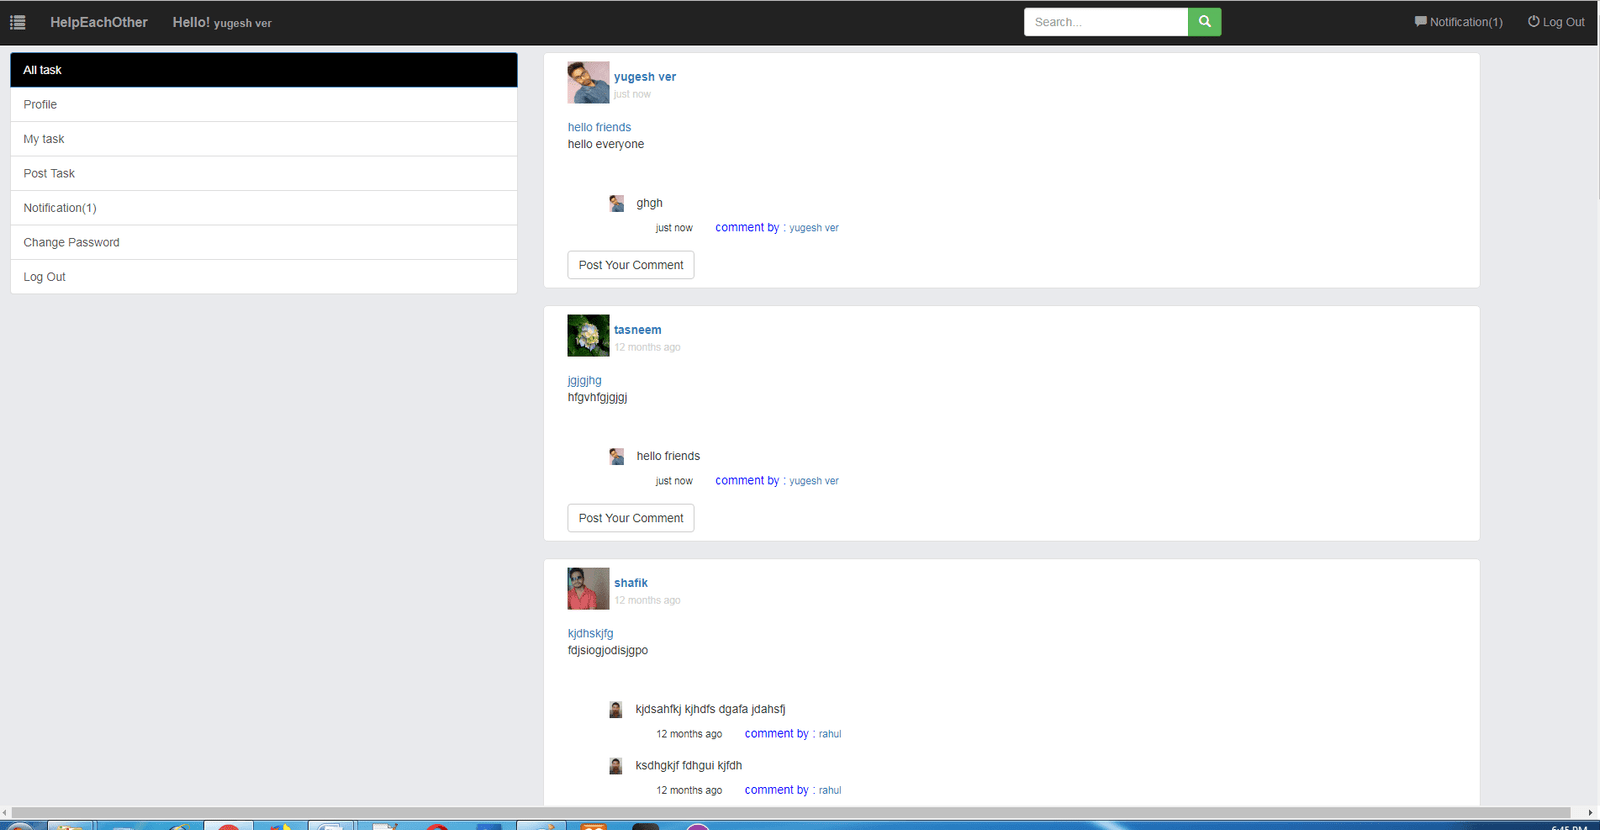The image size is (1600, 830).
Task: Select All task in the sidebar
Action: [x=264, y=70]
